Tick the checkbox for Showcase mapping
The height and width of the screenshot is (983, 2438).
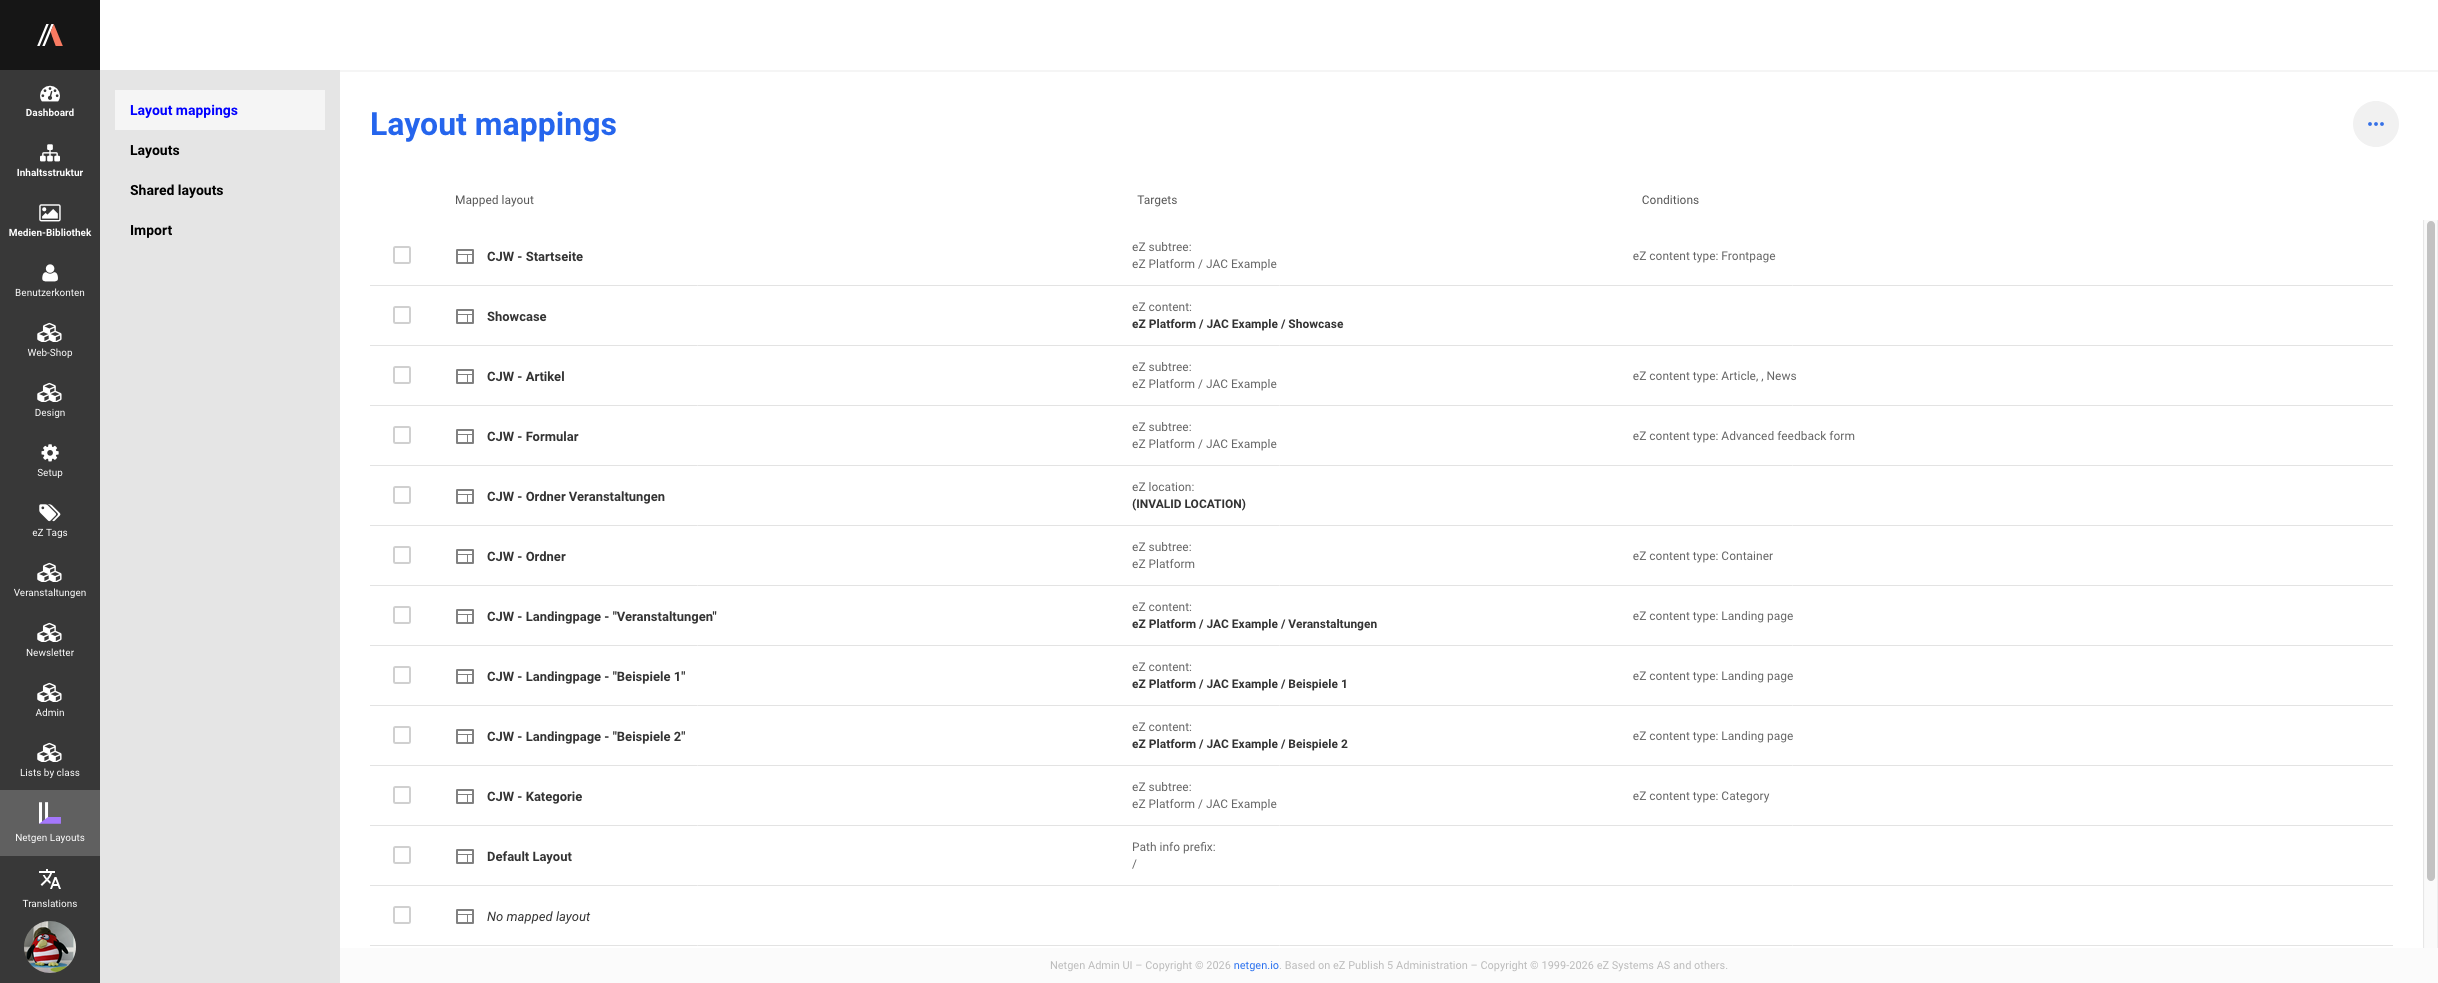coord(402,315)
